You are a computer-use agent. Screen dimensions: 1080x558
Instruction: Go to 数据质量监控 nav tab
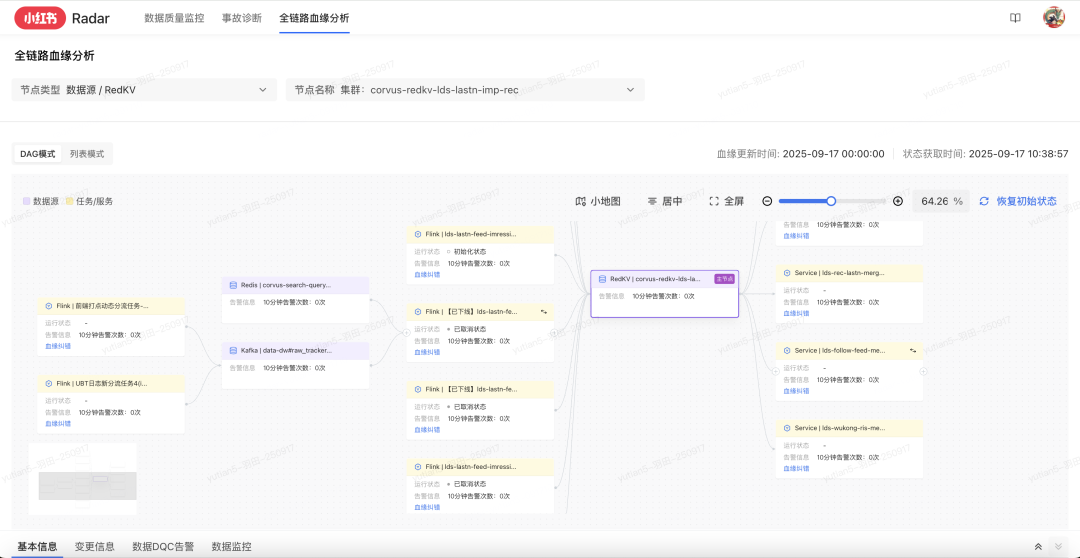[x=174, y=18]
